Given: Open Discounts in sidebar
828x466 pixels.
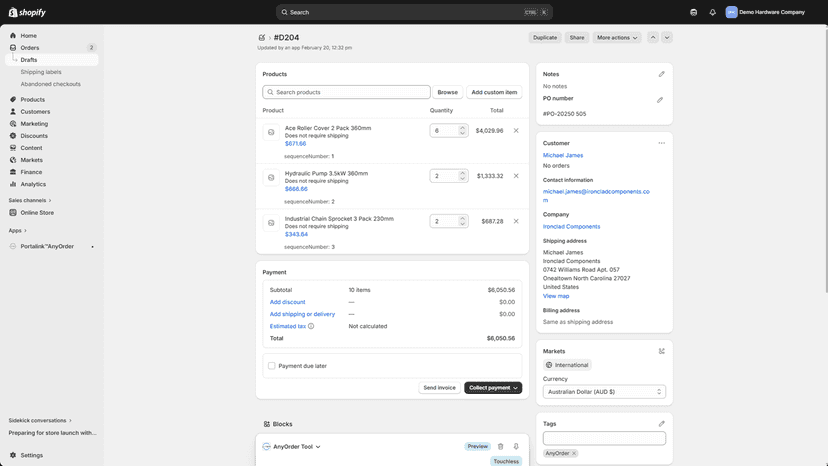Looking at the screenshot, I should pyautogui.click(x=34, y=136).
